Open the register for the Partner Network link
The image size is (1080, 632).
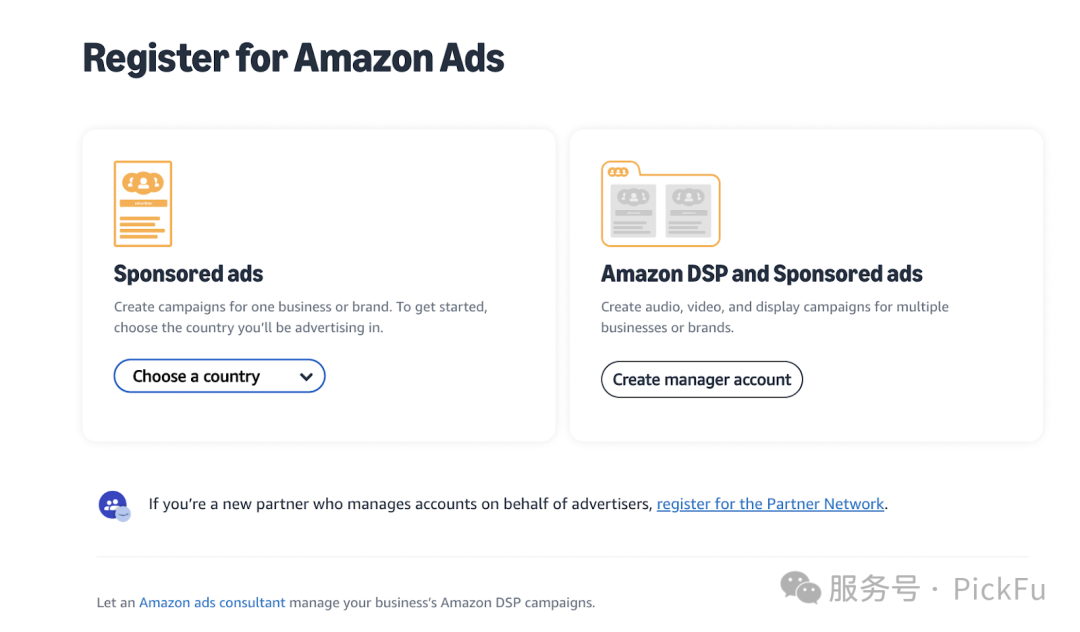tap(770, 504)
